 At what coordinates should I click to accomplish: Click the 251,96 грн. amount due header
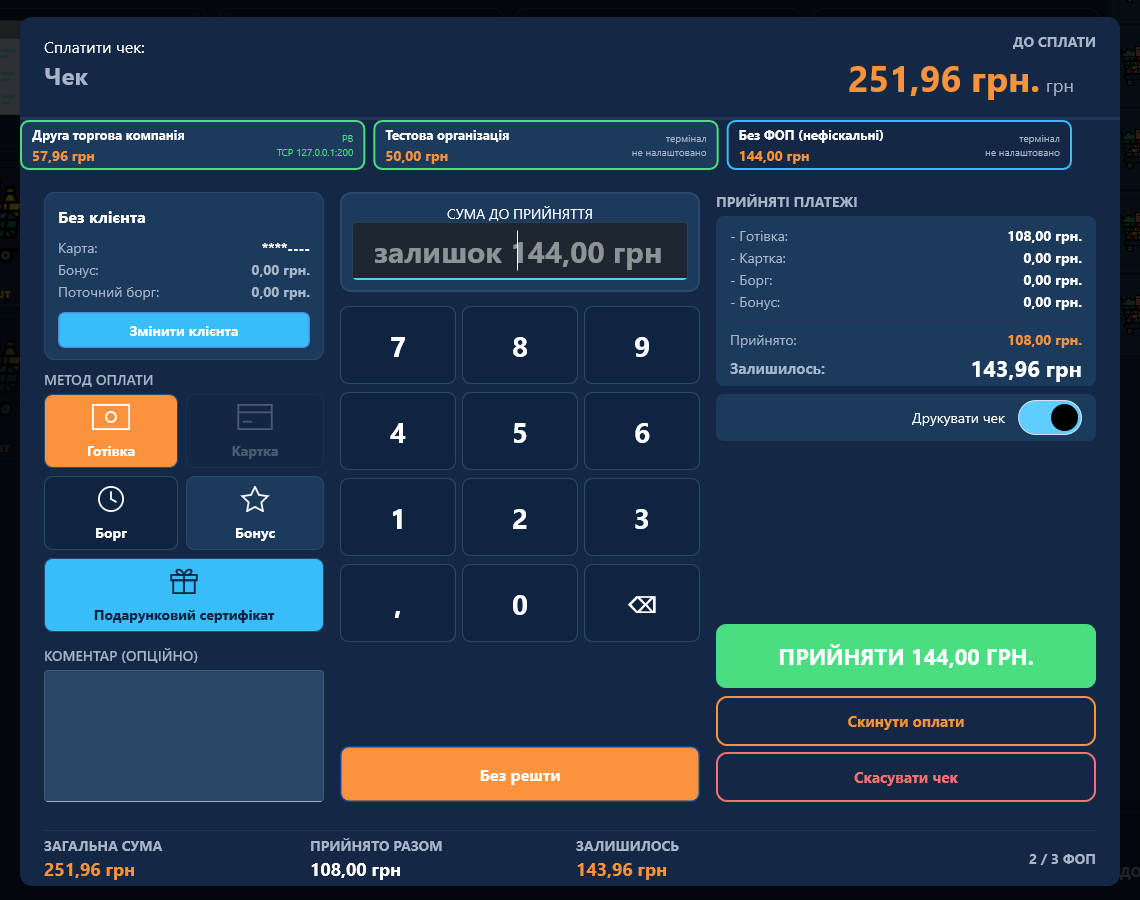coord(944,79)
